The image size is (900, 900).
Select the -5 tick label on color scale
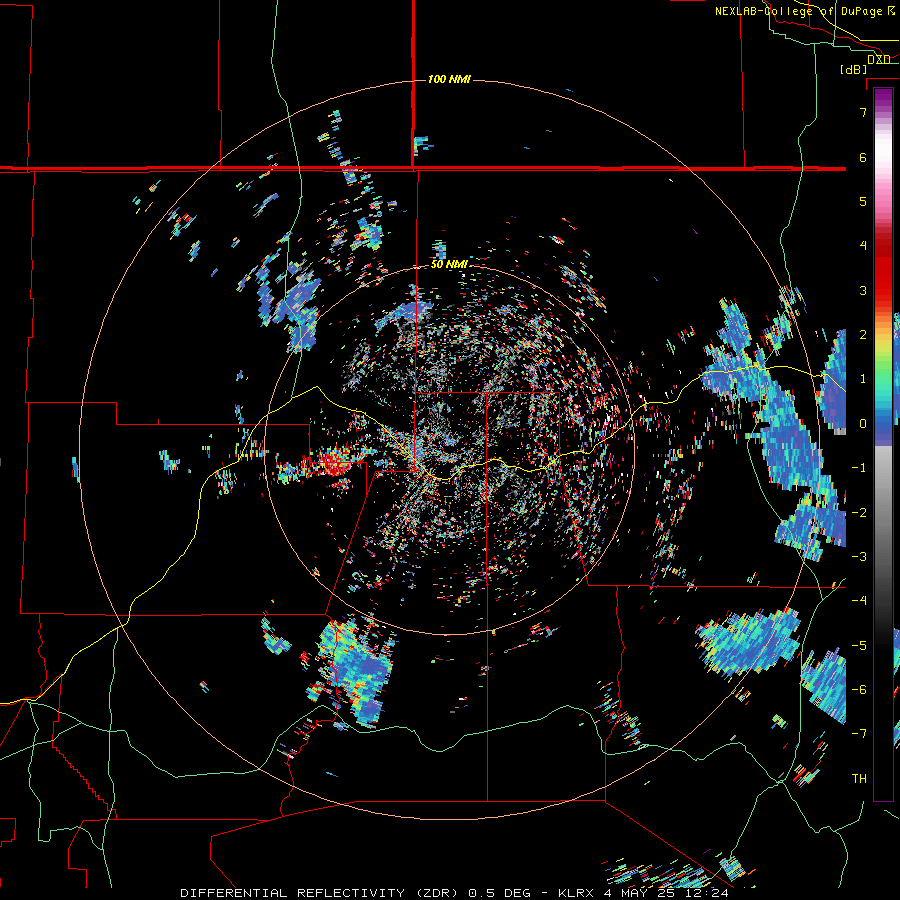point(859,646)
